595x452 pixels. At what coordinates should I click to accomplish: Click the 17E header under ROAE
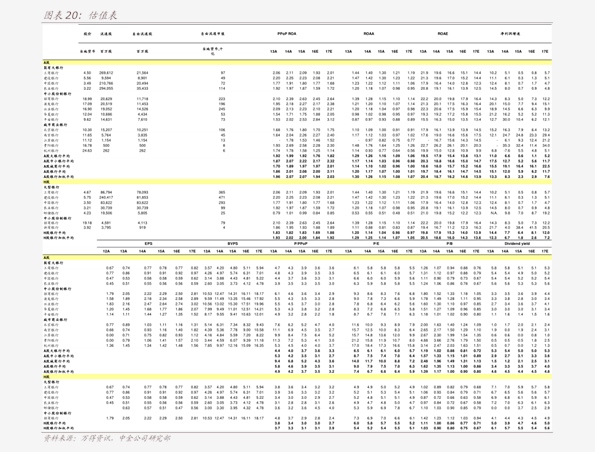(x=476, y=51)
